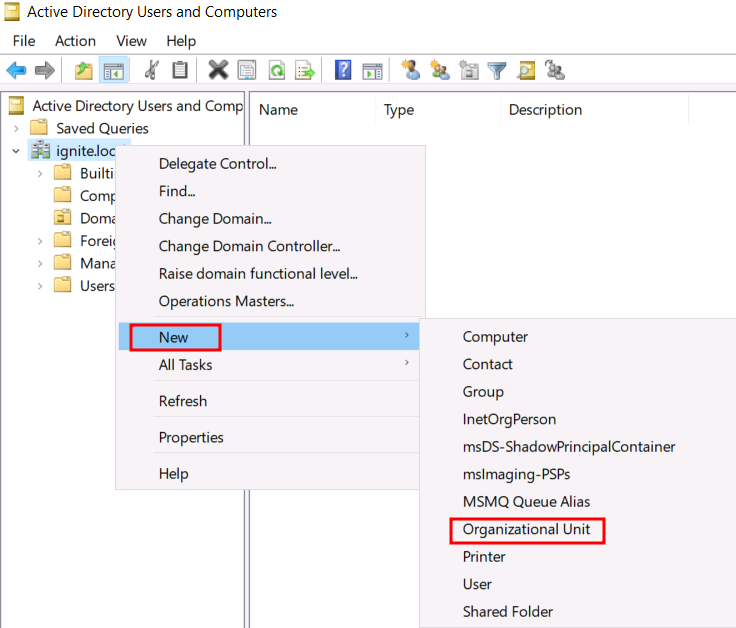Select Organizational Unit in submenu
Image resolution: width=736 pixels, height=628 pixels.
526,529
